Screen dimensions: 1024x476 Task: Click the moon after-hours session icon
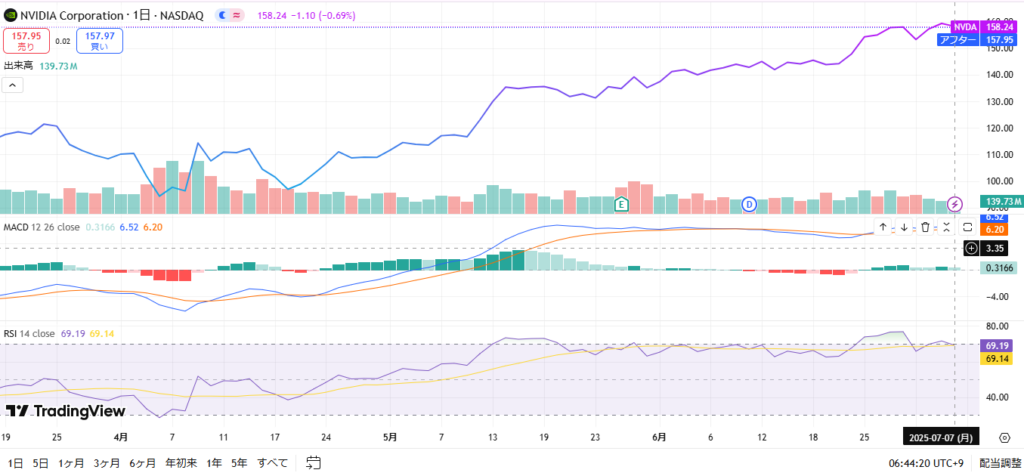[223, 14]
